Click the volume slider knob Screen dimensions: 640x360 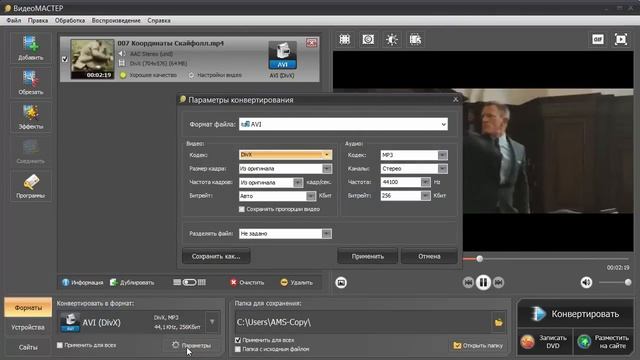pyautogui.click(x=628, y=282)
